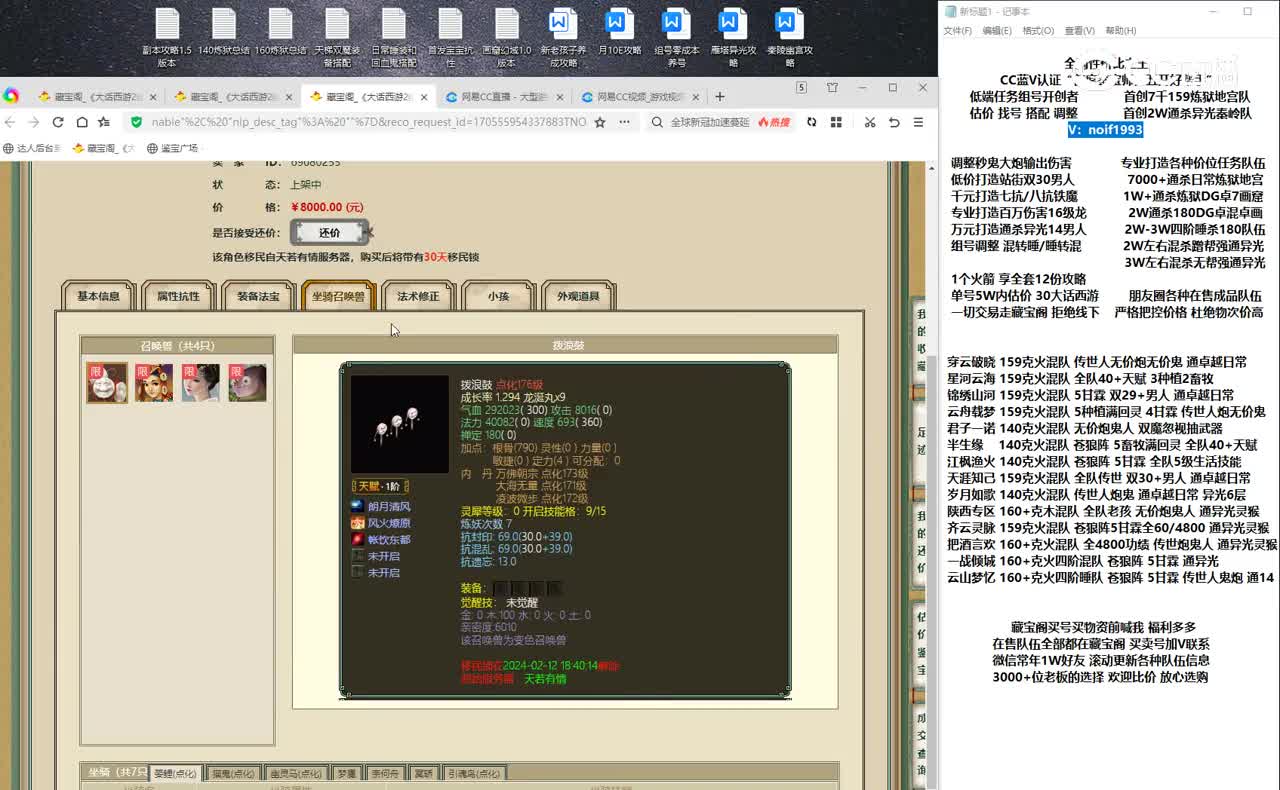This screenshot has height=790, width=1280.
Task: Open the 组号零成本养号 Word document
Action: click(676, 38)
